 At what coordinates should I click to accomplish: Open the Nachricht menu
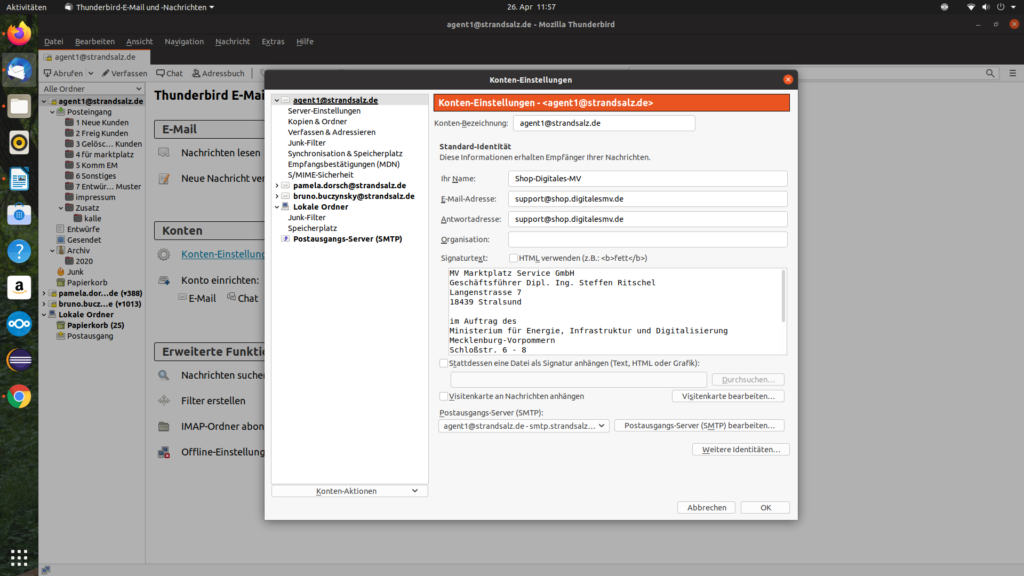(x=232, y=42)
